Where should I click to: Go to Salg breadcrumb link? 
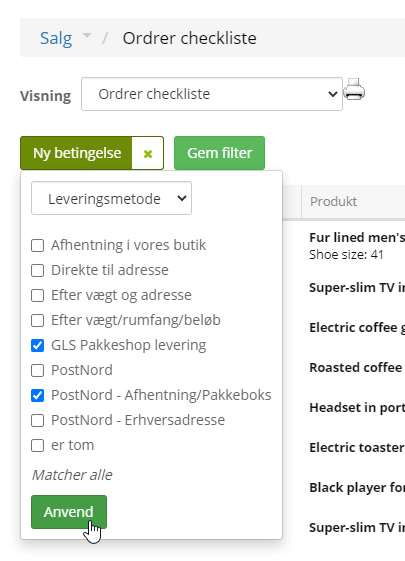click(56, 38)
